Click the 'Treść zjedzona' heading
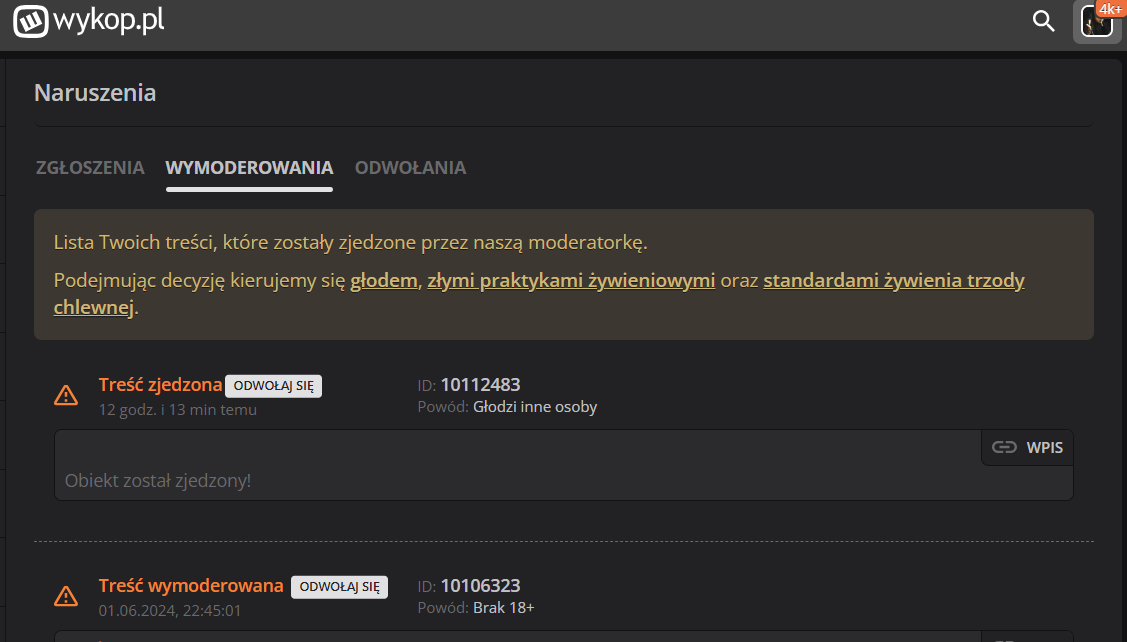 point(160,385)
